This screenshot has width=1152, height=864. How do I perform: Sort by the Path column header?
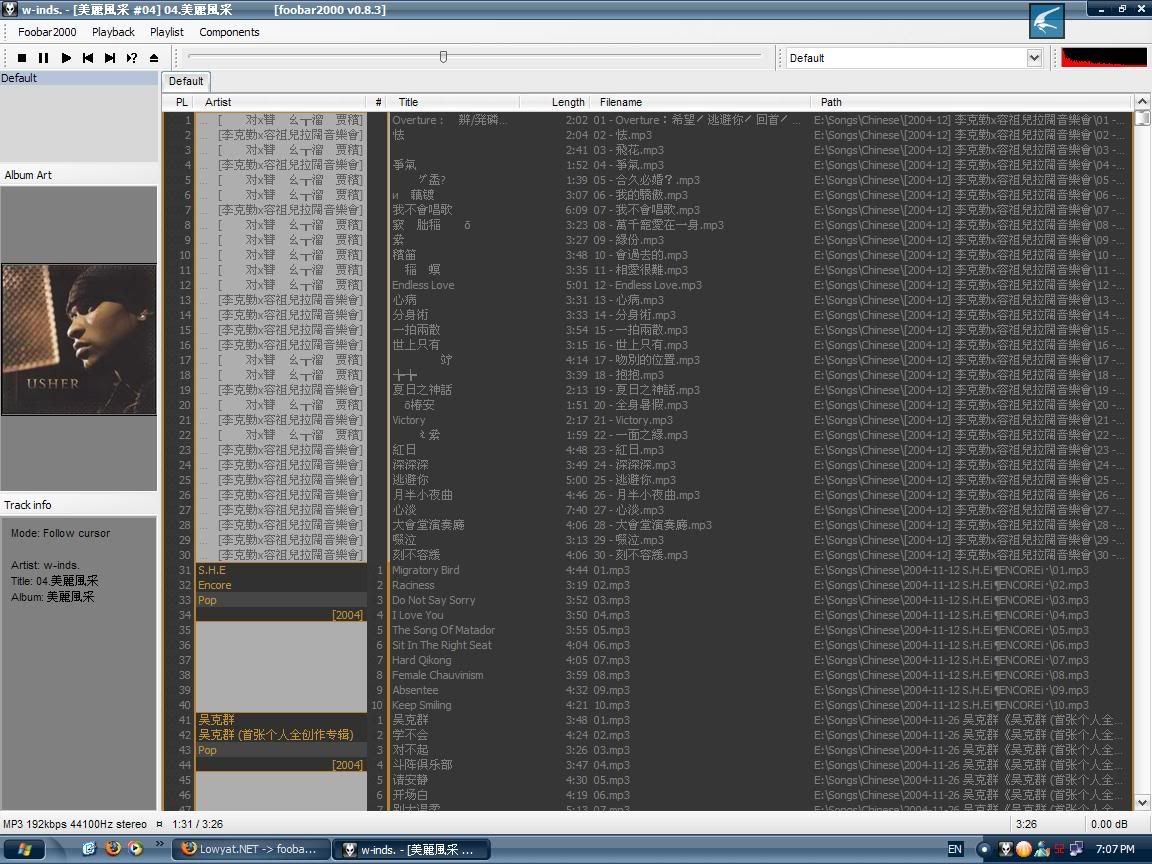pyautogui.click(x=971, y=102)
